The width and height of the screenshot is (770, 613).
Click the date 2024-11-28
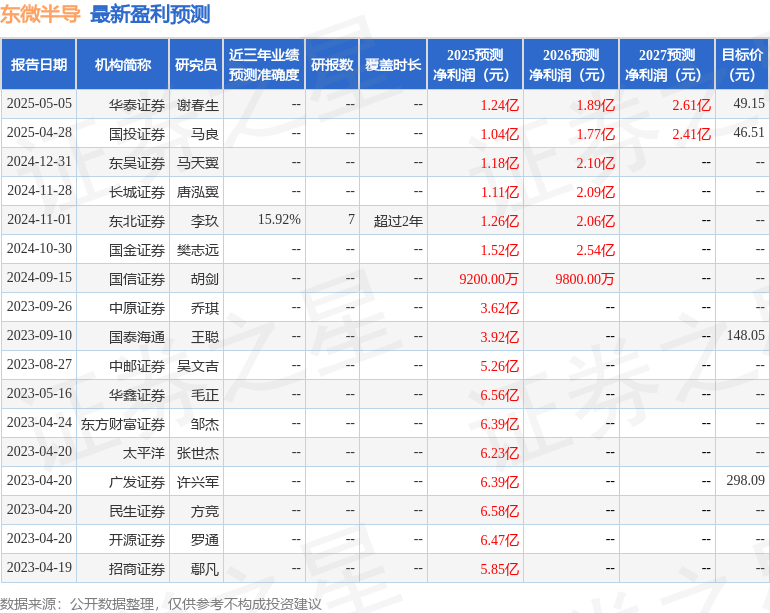[x=39, y=191]
